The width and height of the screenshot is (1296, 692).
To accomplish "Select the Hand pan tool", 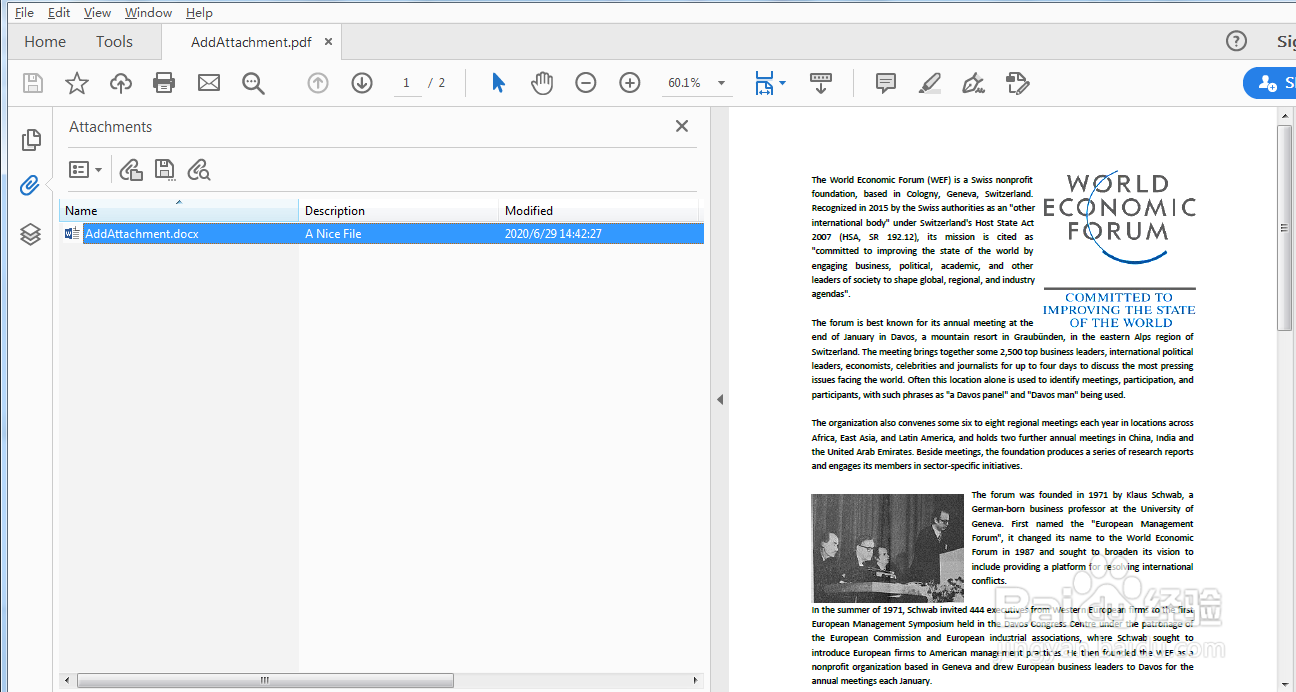I will [x=542, y=83].
